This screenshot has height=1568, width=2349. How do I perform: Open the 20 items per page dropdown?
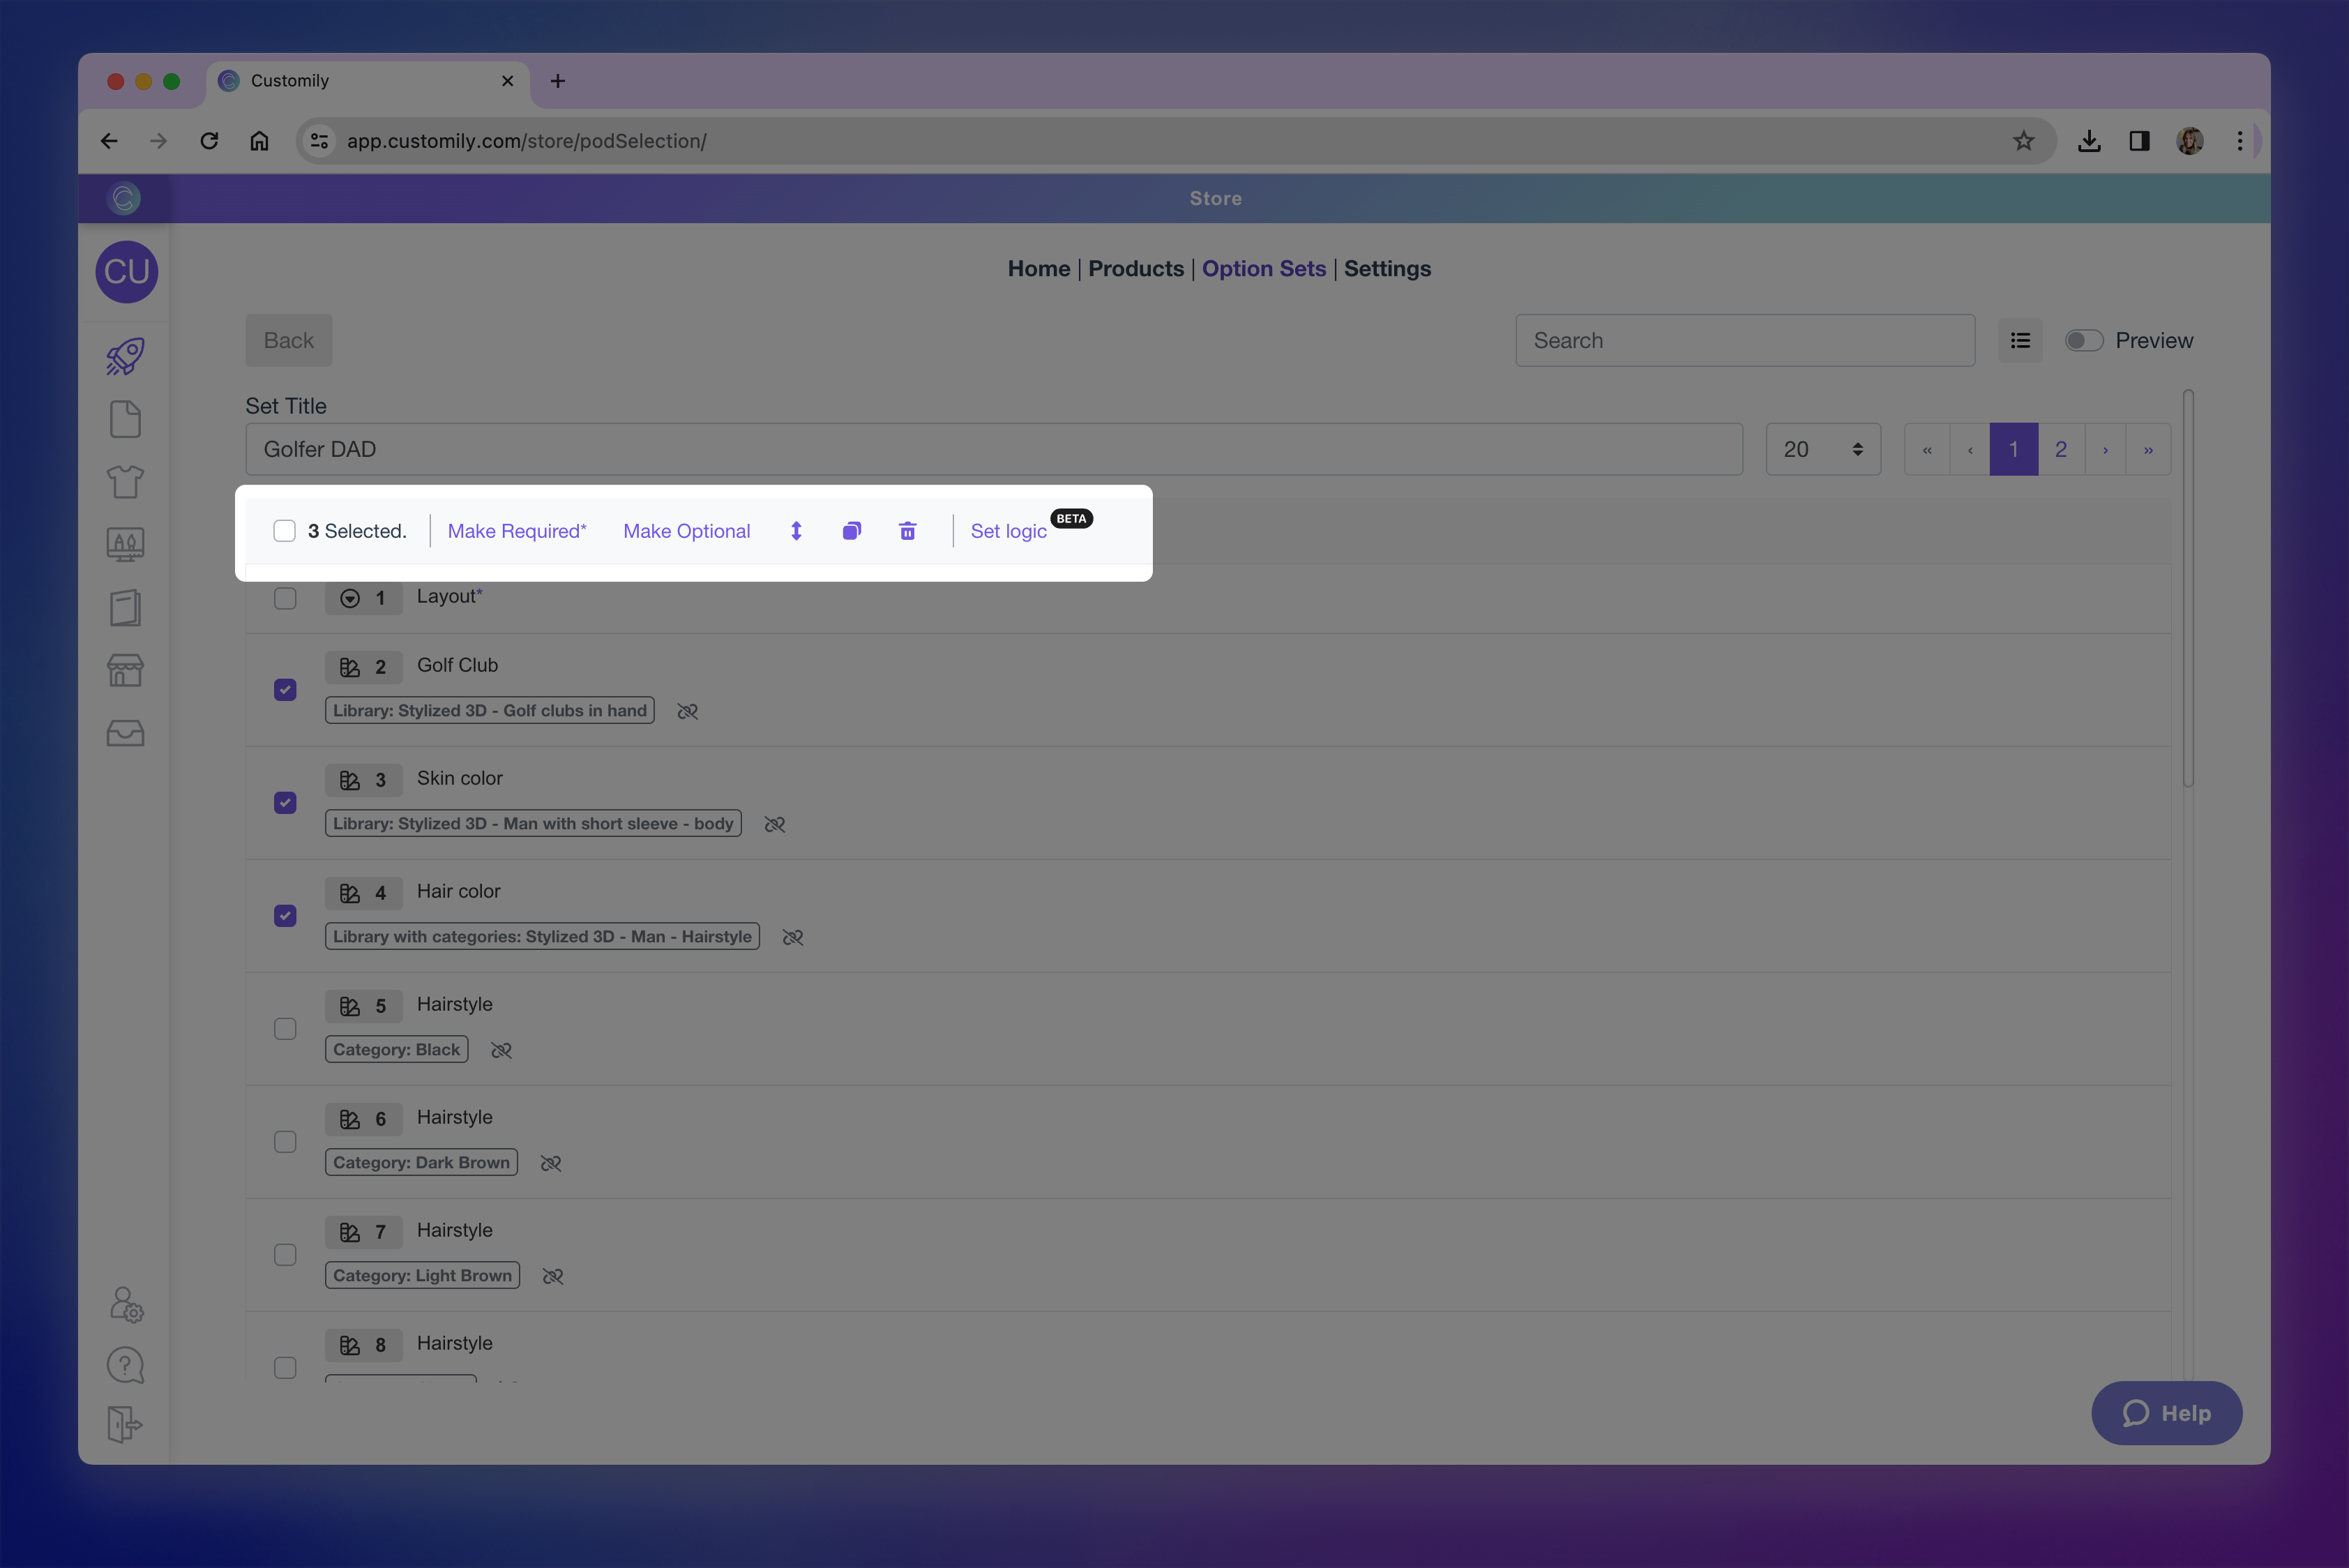tap(1822, 449)
